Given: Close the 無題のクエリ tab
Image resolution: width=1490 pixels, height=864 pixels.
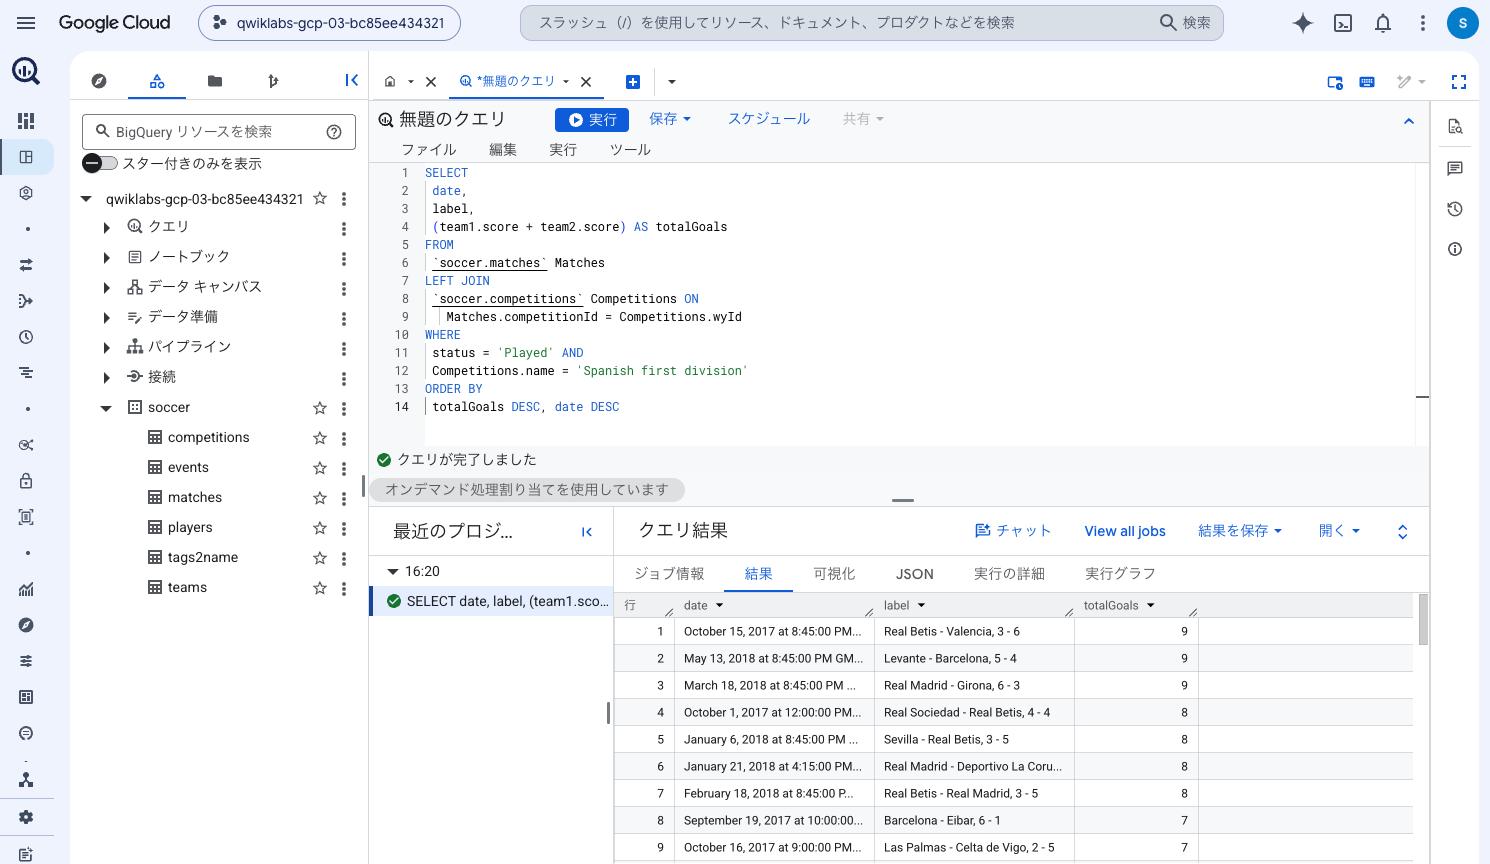Looking at the screenshot, I should pyautogui.click(x=586, y=82).
